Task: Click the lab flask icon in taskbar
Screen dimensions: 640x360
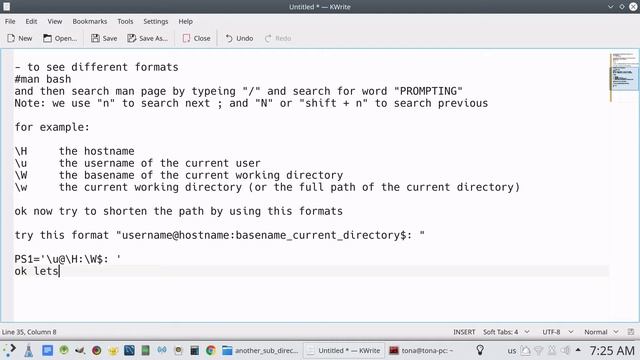Action: pos(29,351)
